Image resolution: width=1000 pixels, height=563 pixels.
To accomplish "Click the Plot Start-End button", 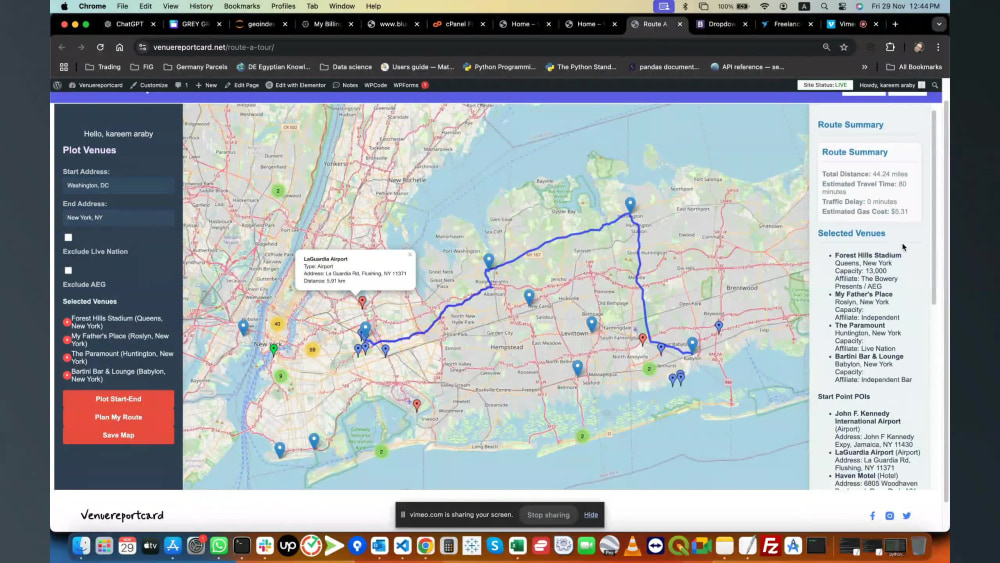I will point(119,399).
